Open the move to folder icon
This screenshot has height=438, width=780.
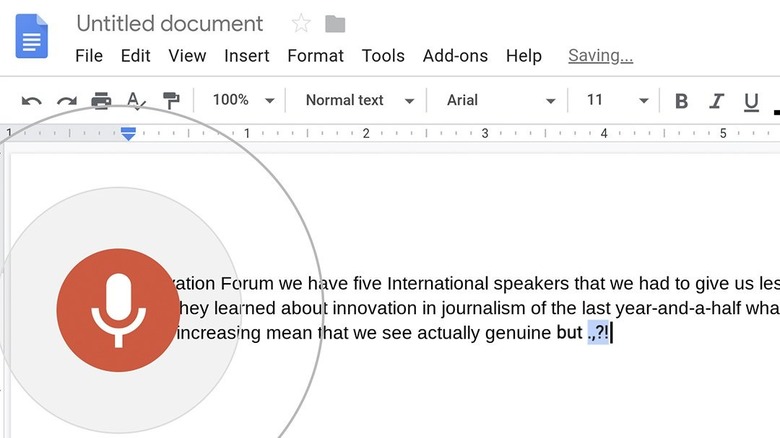pos(336,23)
